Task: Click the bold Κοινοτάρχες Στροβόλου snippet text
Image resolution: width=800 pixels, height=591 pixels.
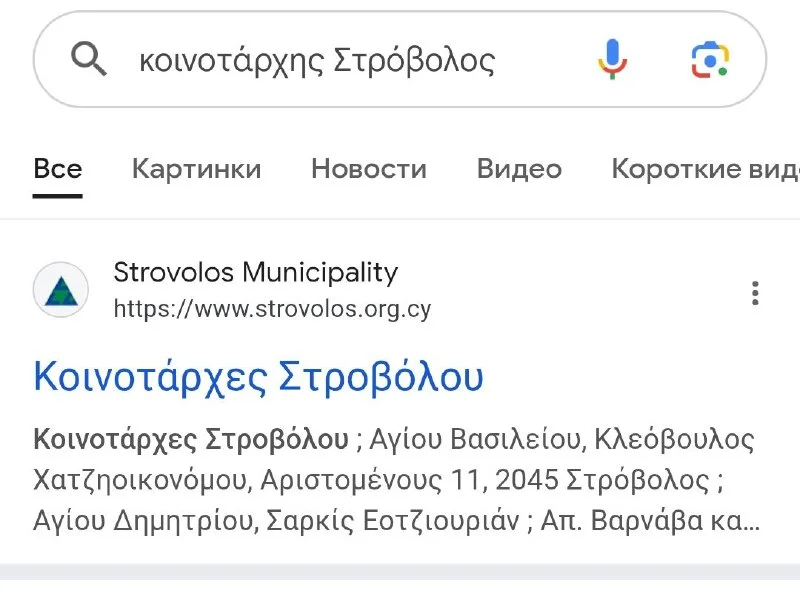Action: tap(191, 439)
